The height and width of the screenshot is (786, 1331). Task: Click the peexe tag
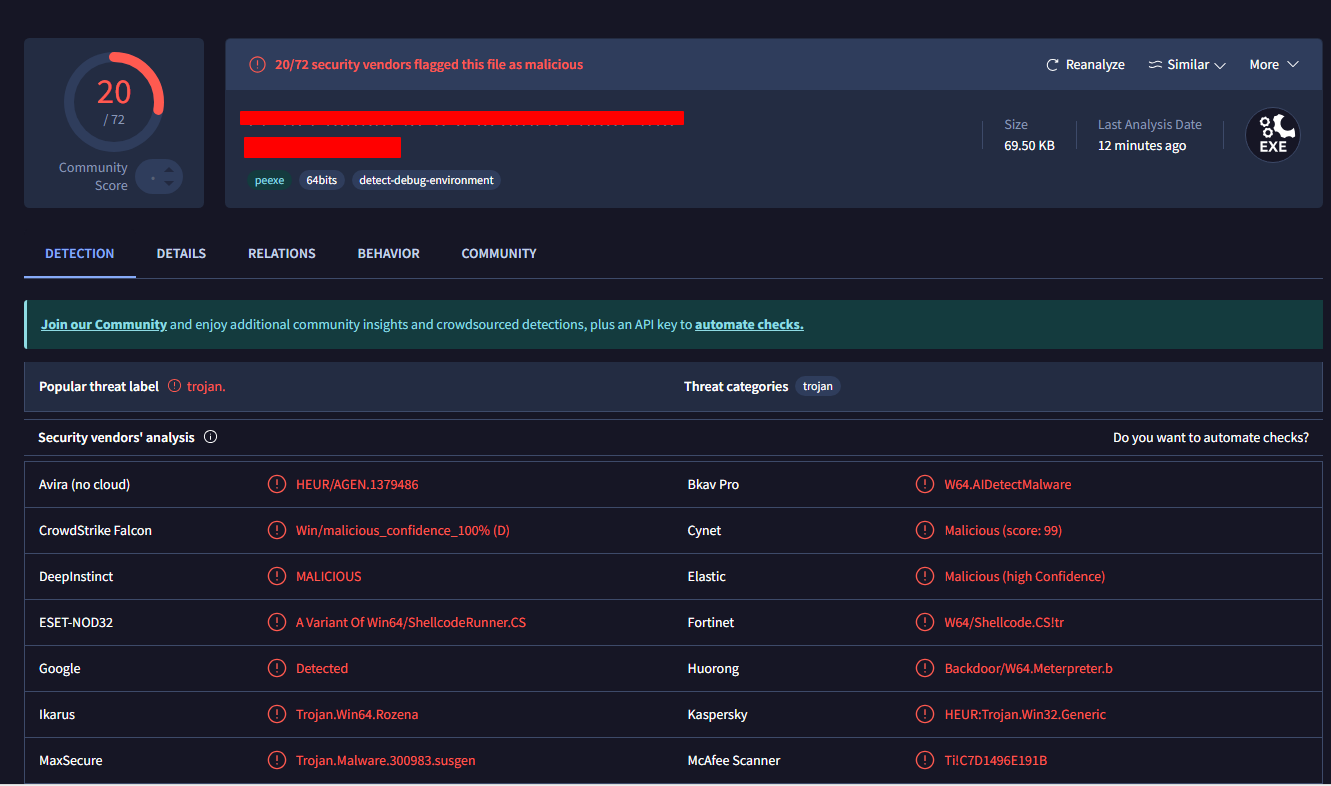[x=270, y=180]
